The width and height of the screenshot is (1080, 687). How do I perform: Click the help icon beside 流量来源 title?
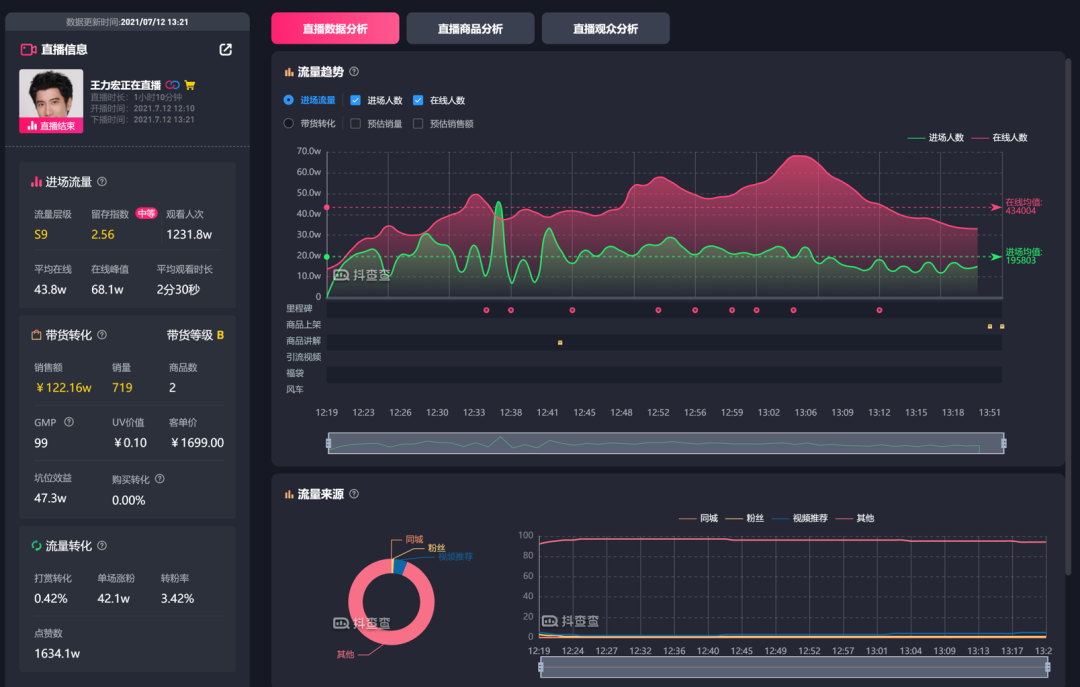354,494
